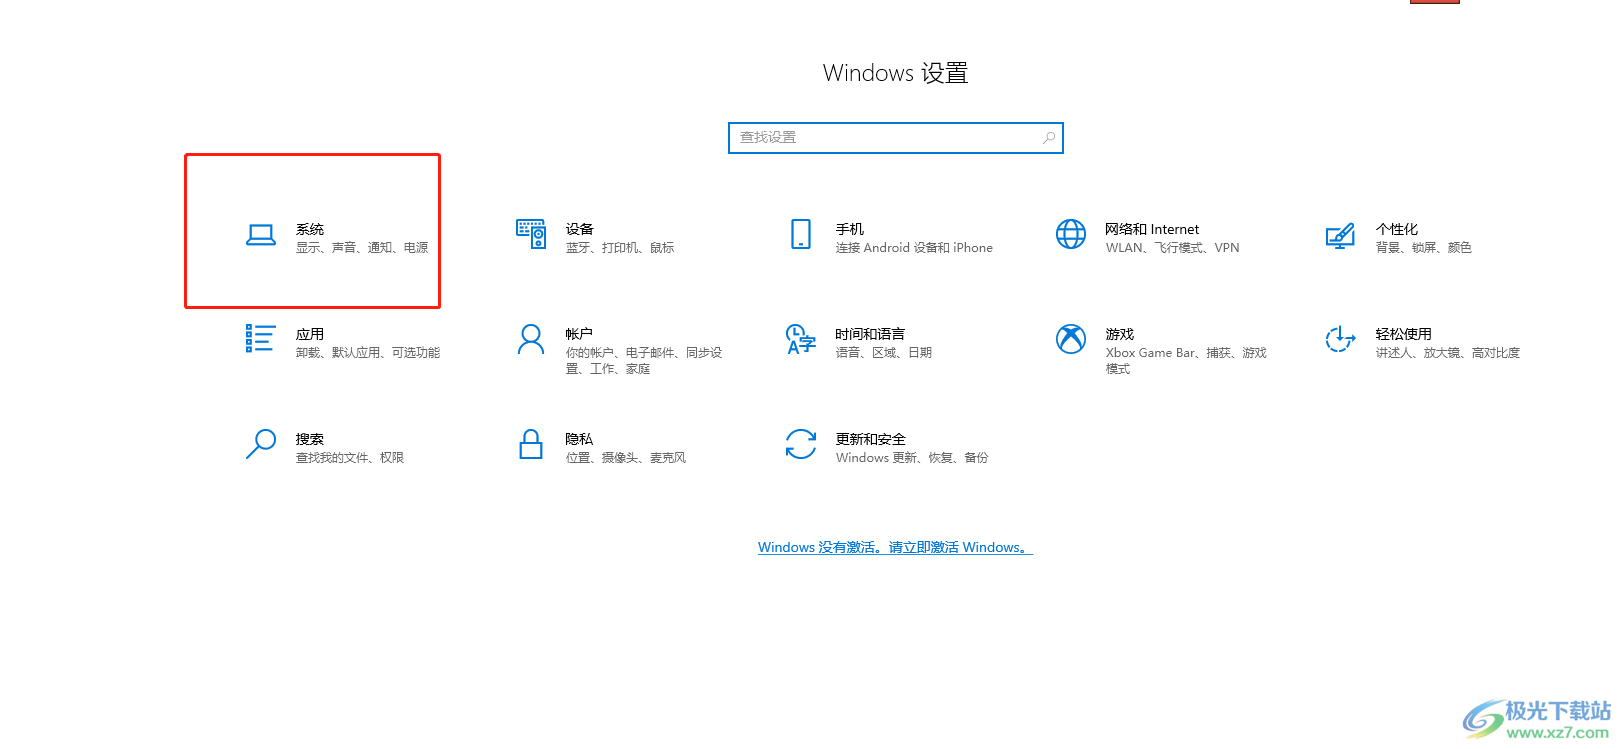Image resolution: width=1622 pixels, height=749 pixels.
Task: Click the 讲述人、放大镜、高对比度 description
Action: tap(1448, 353)
